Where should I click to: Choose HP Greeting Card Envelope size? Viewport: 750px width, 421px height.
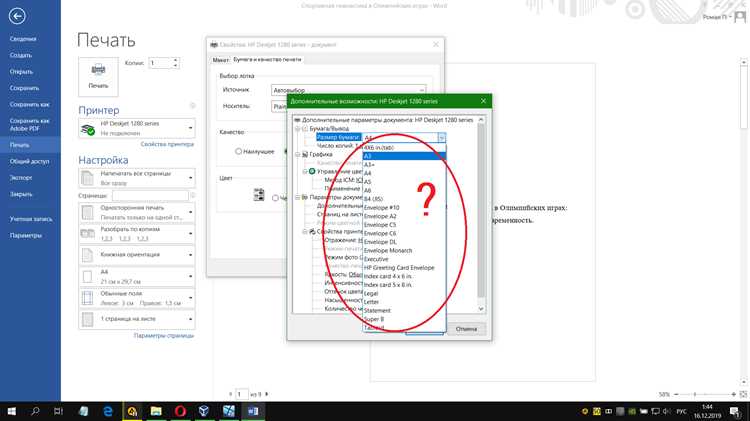[x=404, y=268]
